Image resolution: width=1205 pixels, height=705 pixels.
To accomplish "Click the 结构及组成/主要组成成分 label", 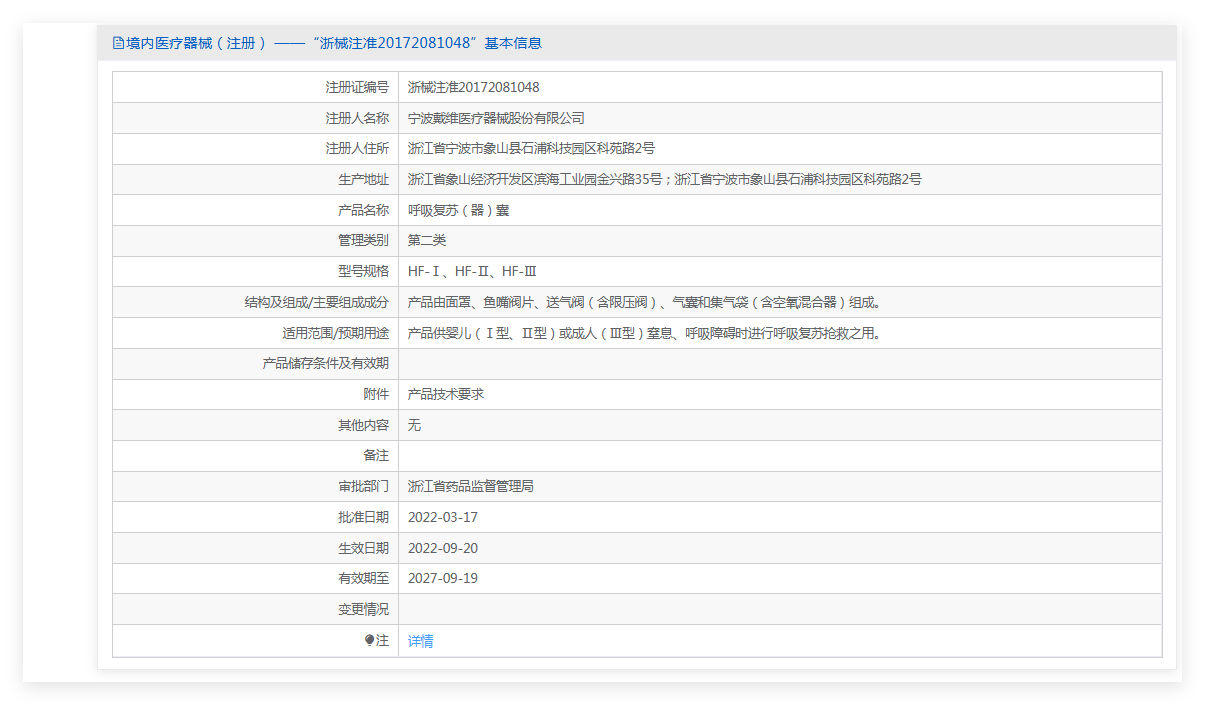I will click(317, 302).
